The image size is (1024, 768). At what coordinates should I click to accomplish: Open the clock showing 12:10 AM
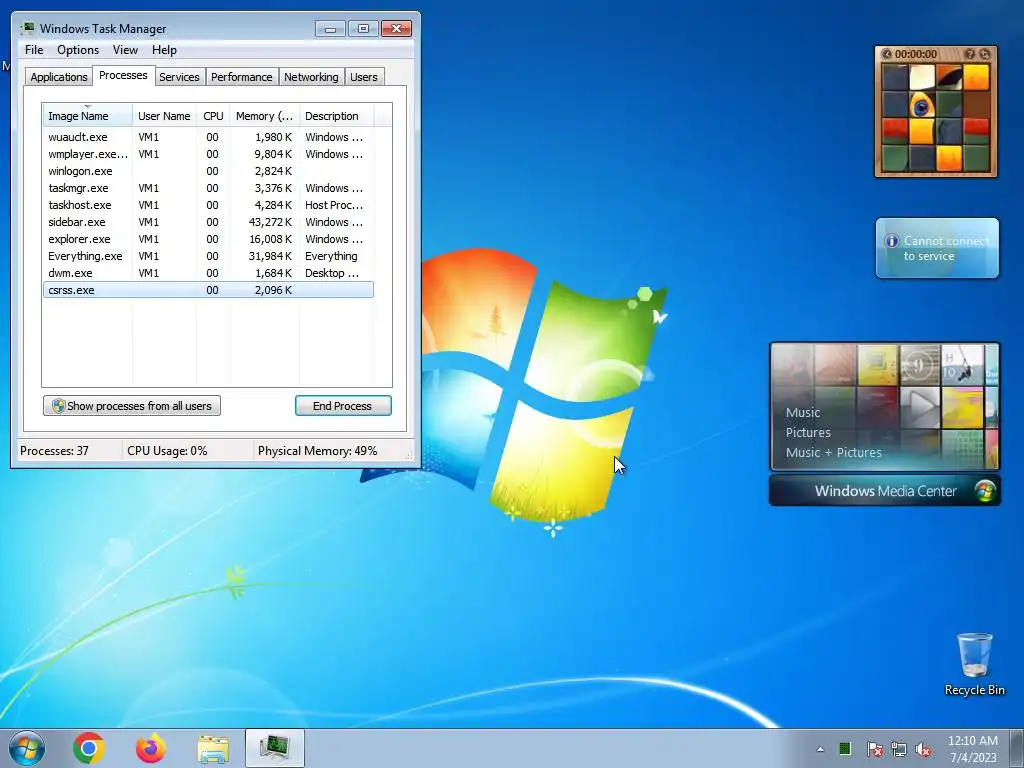coord(972,748)
